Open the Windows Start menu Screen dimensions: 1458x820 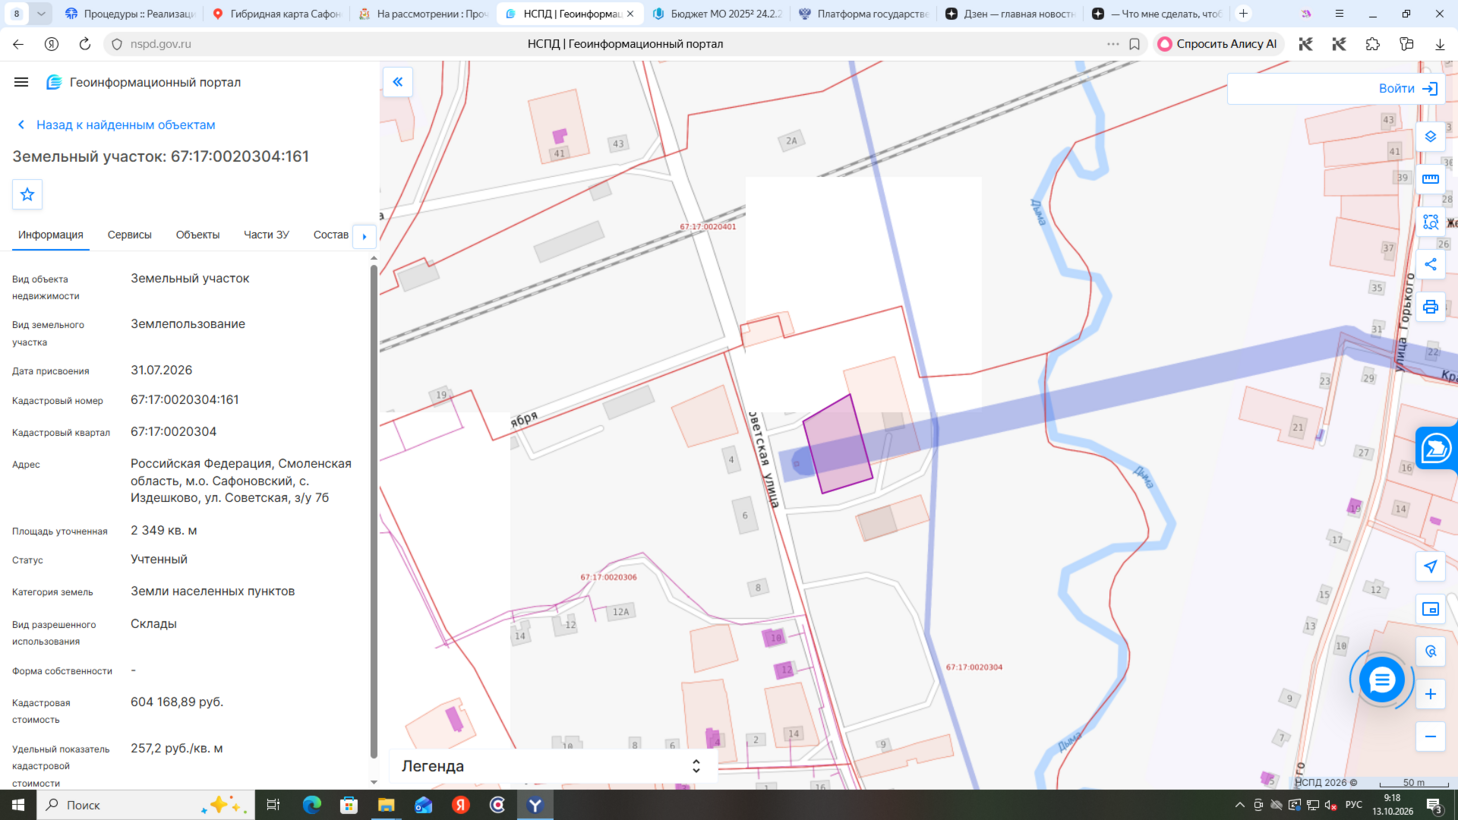[18, 805]
